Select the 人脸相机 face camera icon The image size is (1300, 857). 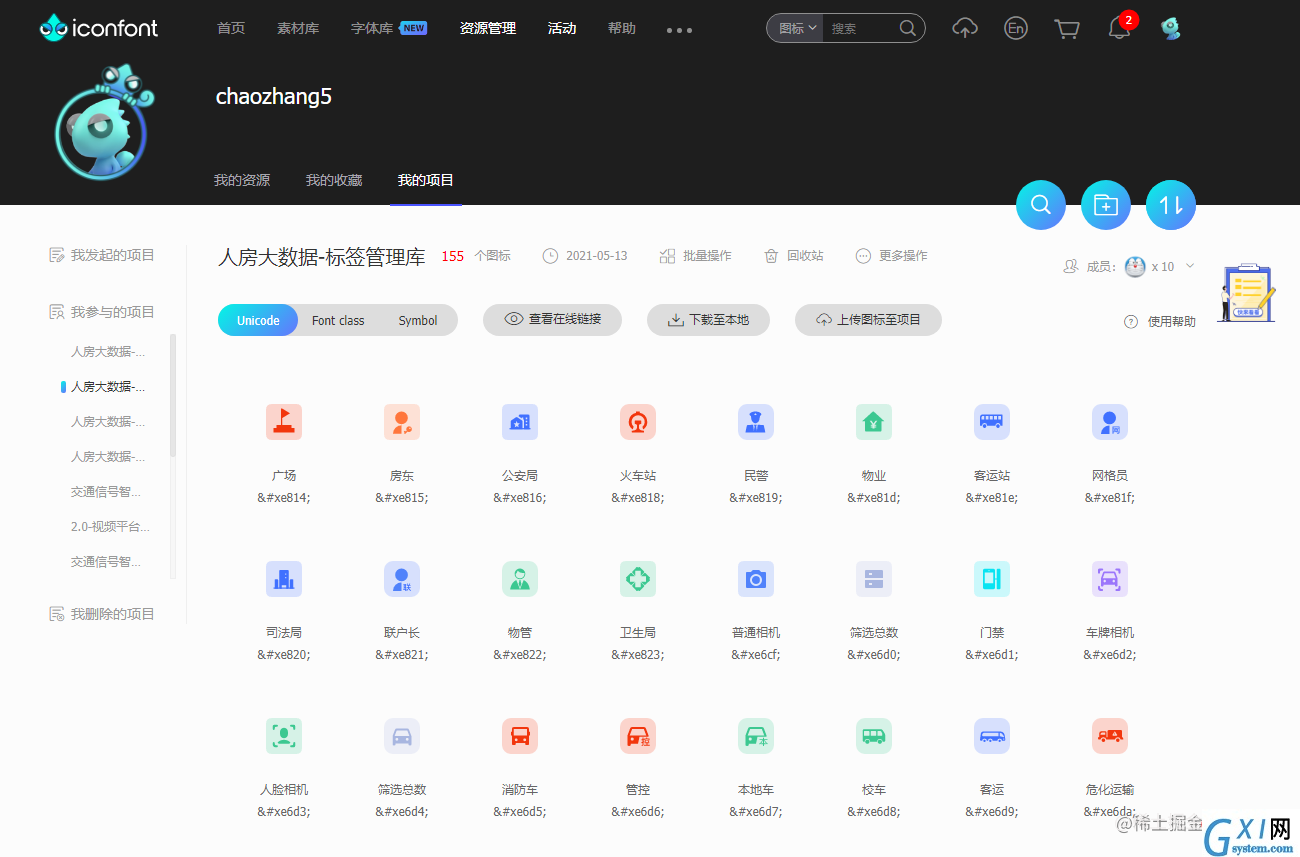284,736
